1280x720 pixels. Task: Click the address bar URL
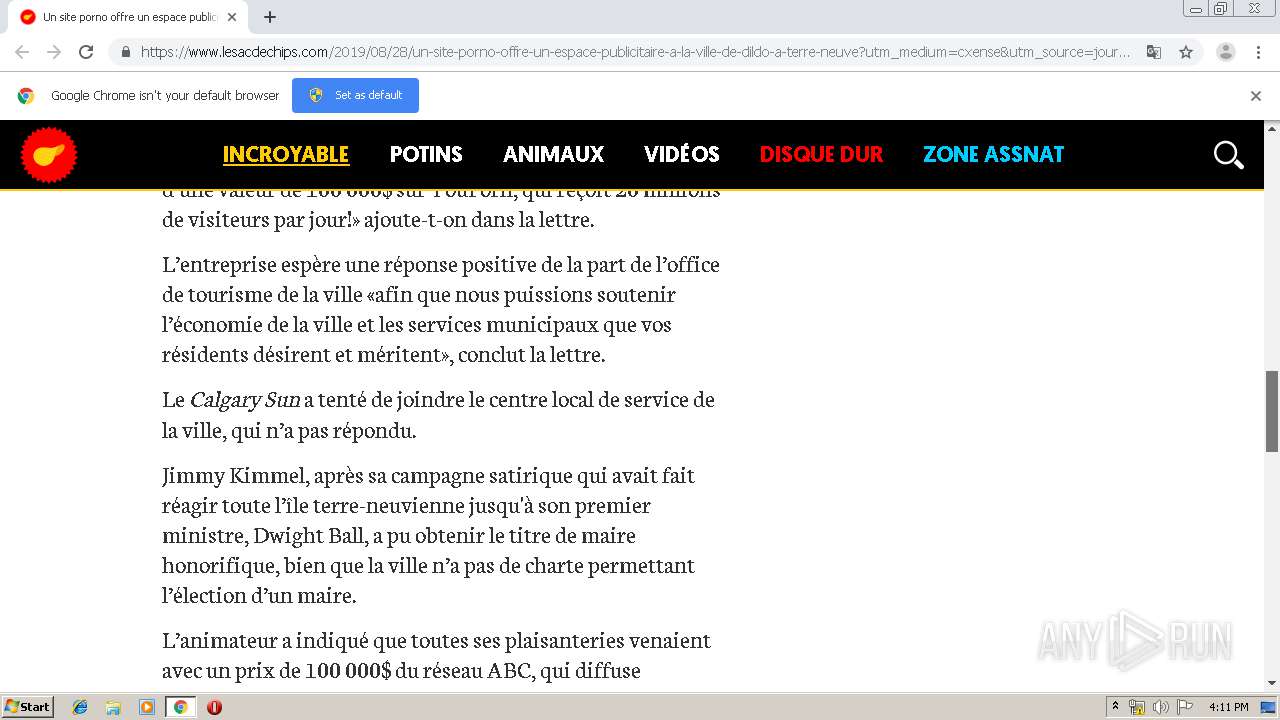point(635,52)
